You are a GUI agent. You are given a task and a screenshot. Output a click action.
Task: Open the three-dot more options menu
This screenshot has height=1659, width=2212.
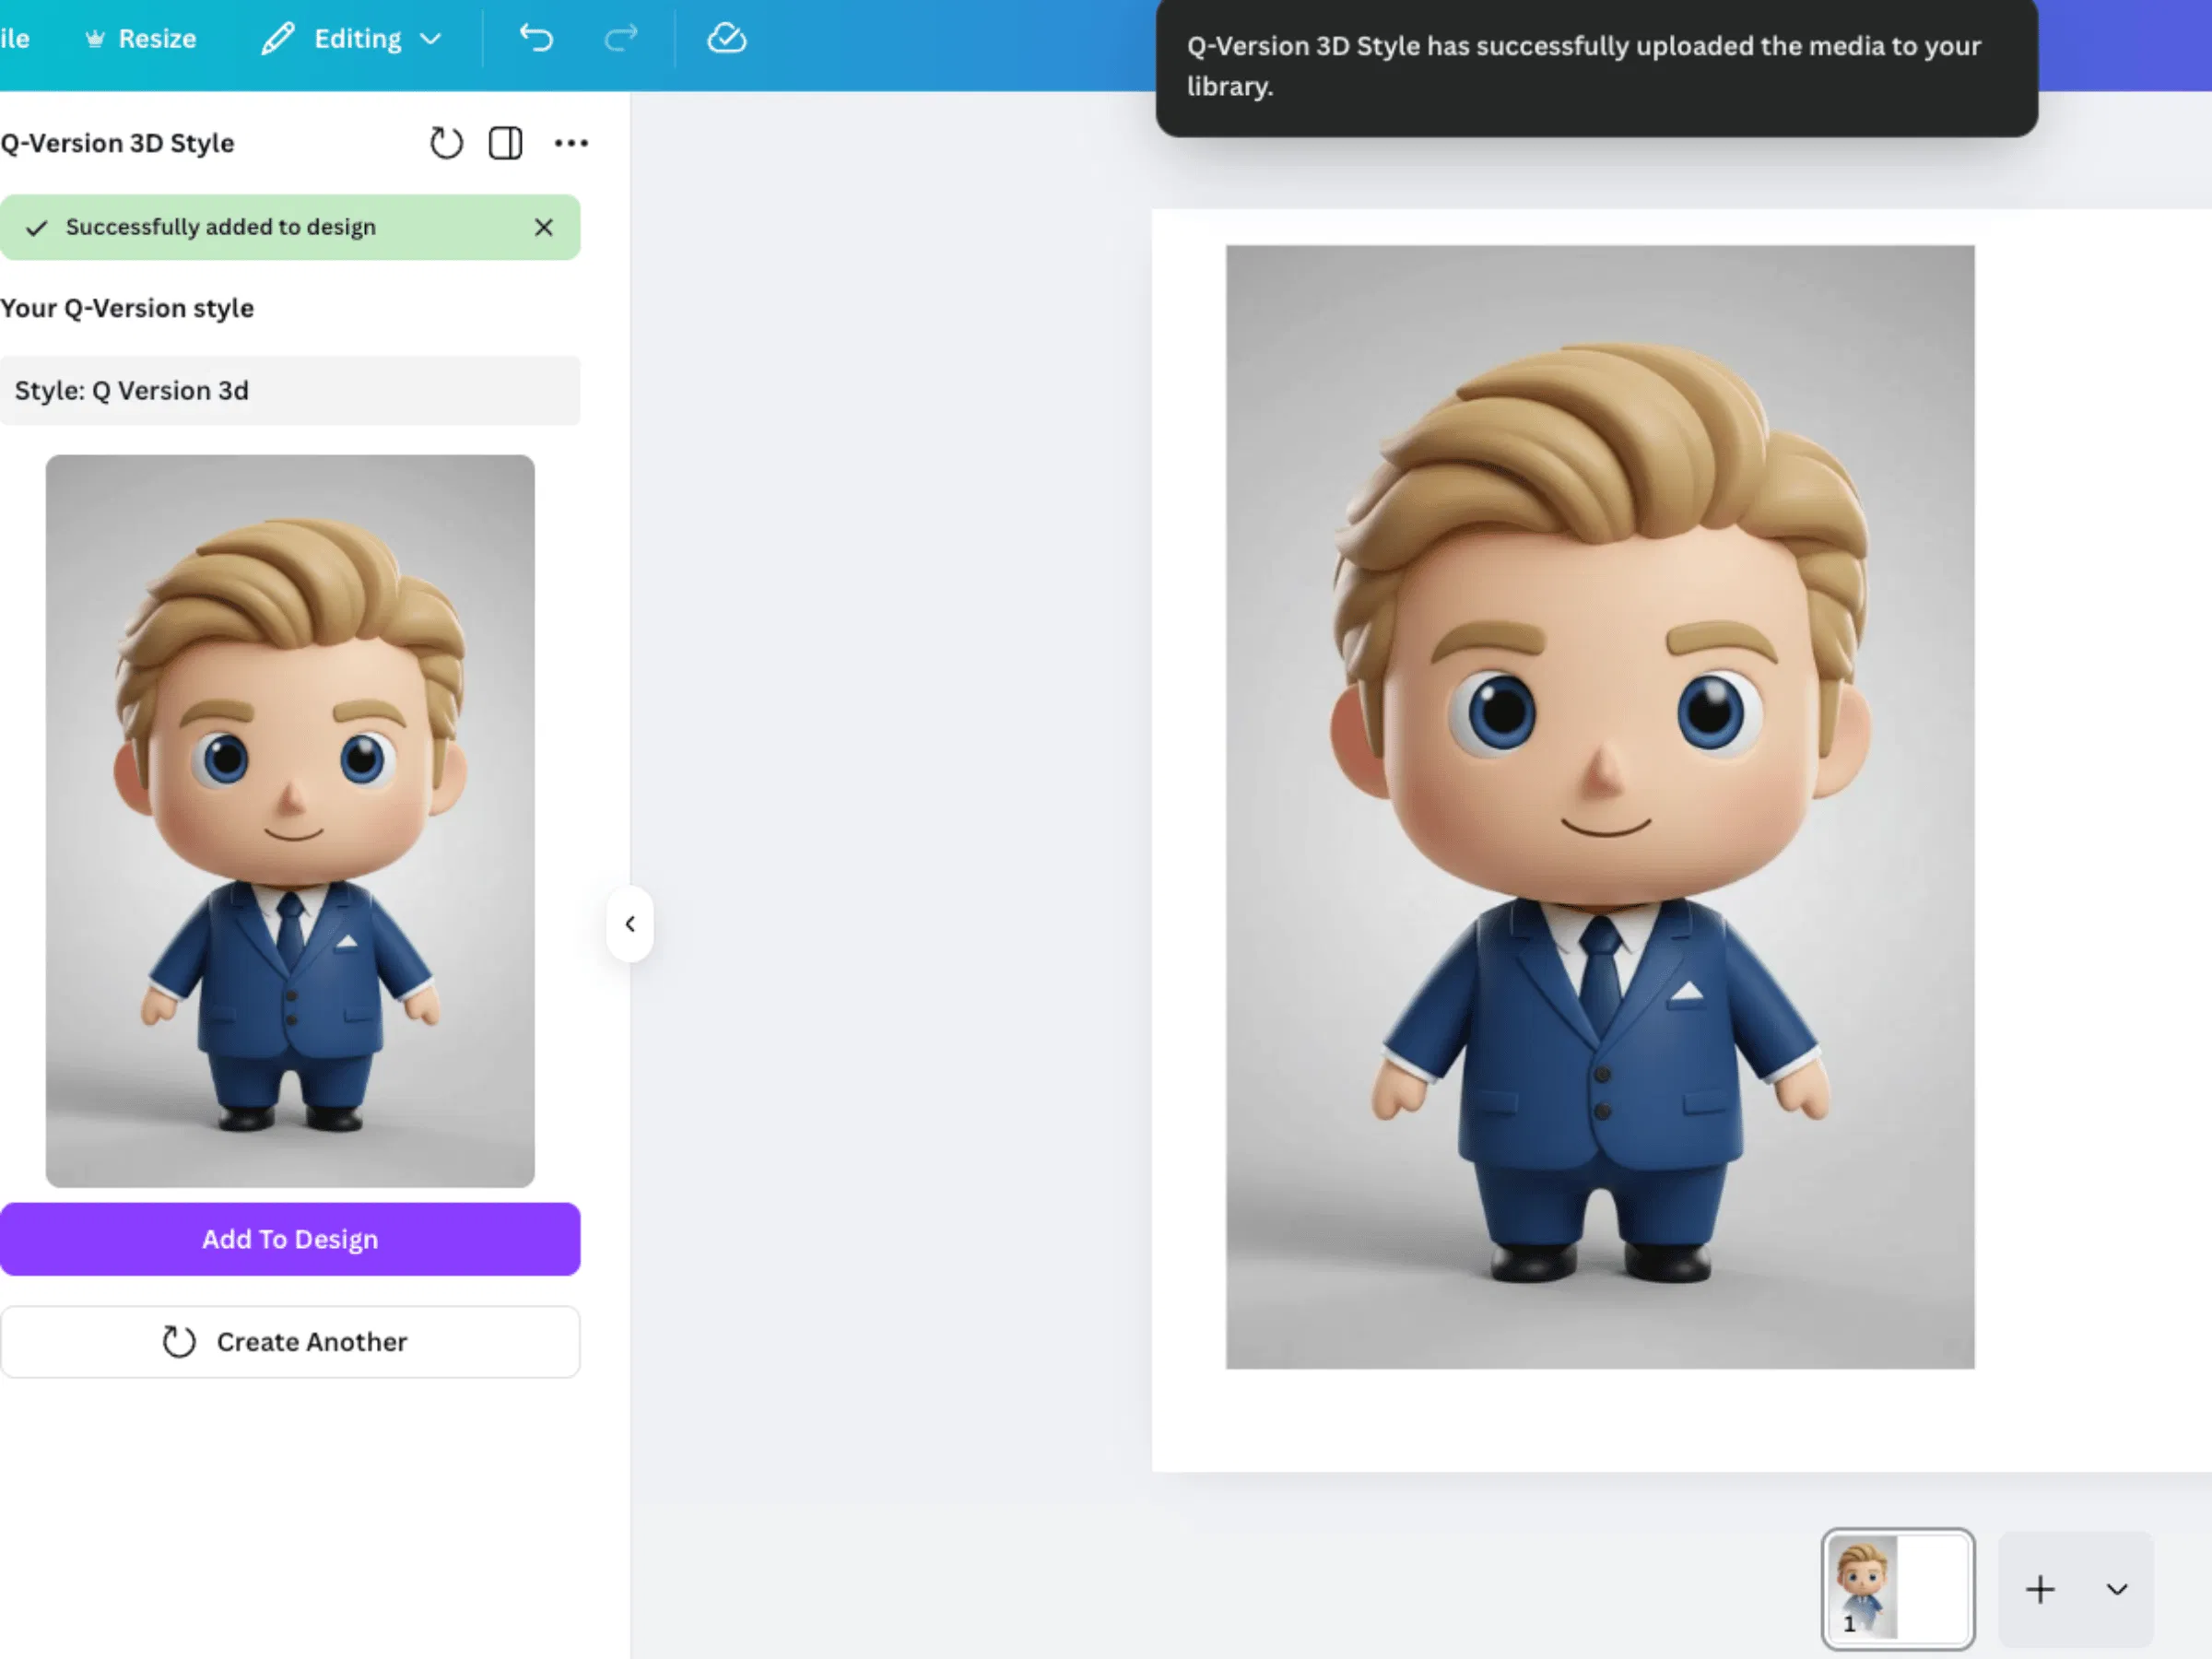(x=571, y=143)
